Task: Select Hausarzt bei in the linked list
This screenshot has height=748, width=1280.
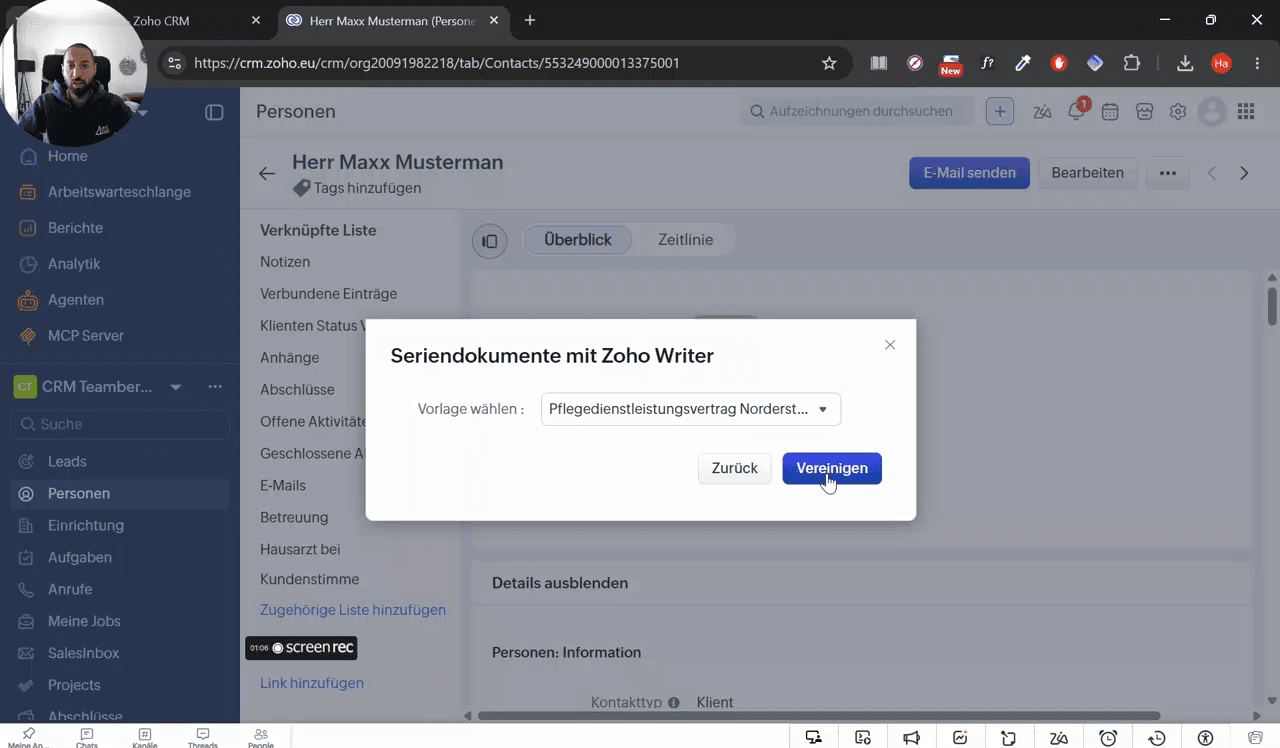Action: click(300, 549)
